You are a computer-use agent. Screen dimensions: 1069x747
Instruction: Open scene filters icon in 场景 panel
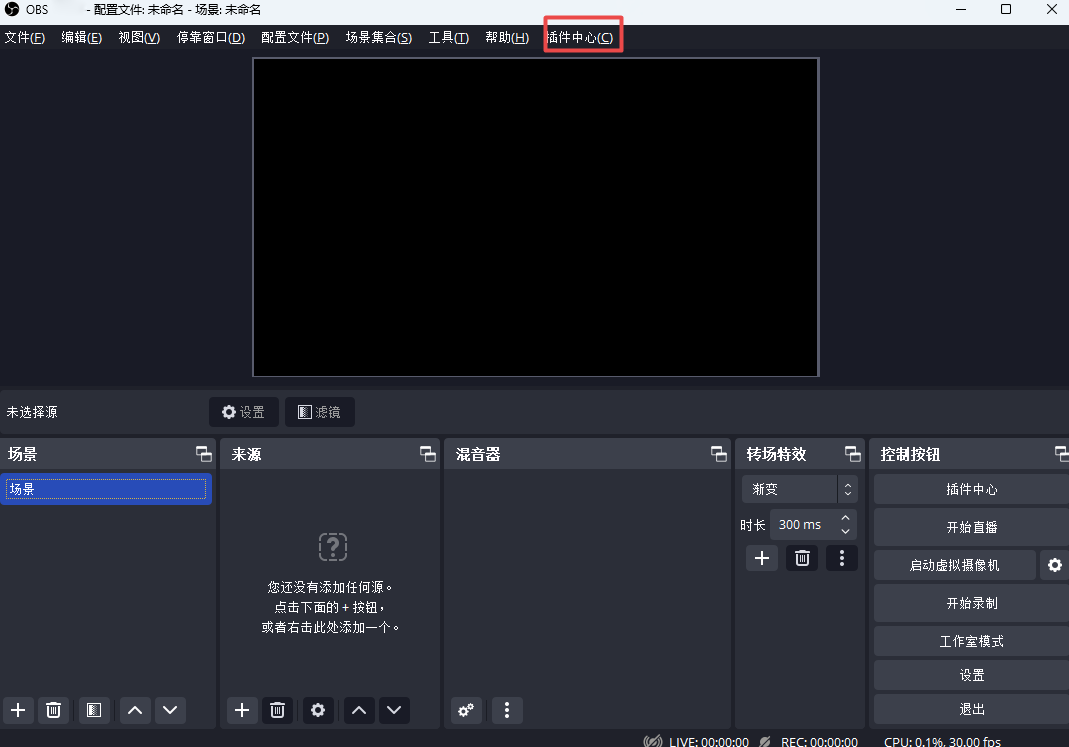(x=94, y=710)
